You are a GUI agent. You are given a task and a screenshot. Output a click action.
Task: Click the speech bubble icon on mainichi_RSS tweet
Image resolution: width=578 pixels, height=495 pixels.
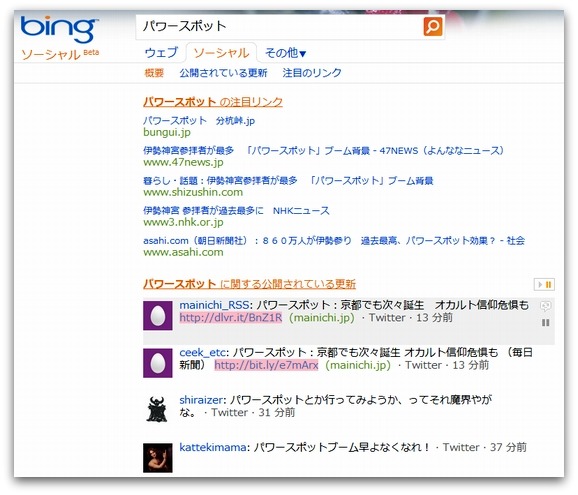coord(546,306)
